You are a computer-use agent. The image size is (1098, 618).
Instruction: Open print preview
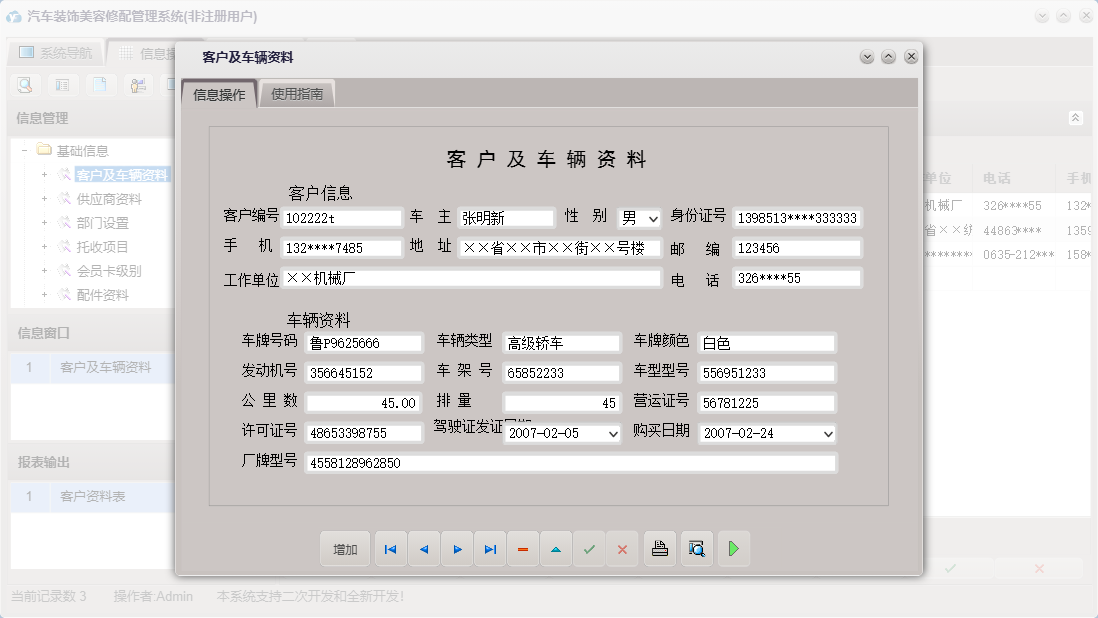point(696,548)
